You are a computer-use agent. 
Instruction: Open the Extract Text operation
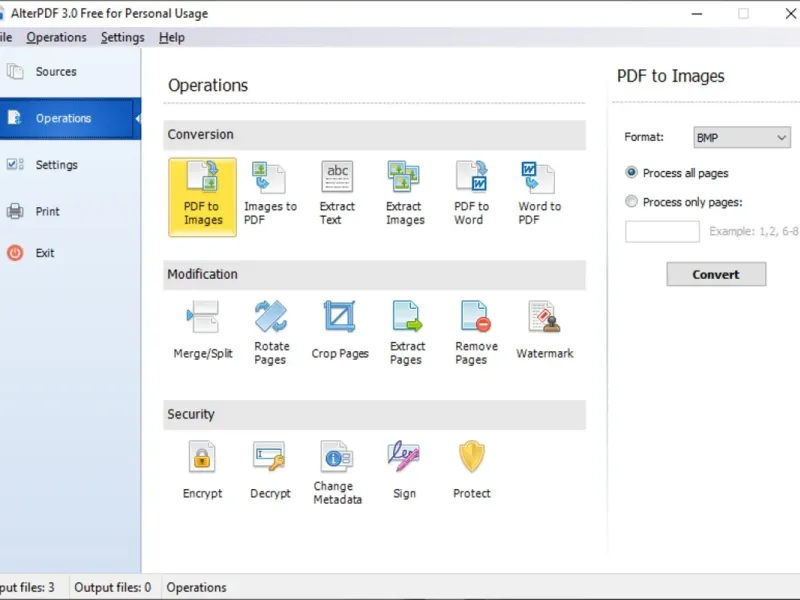tap(337, 194)
